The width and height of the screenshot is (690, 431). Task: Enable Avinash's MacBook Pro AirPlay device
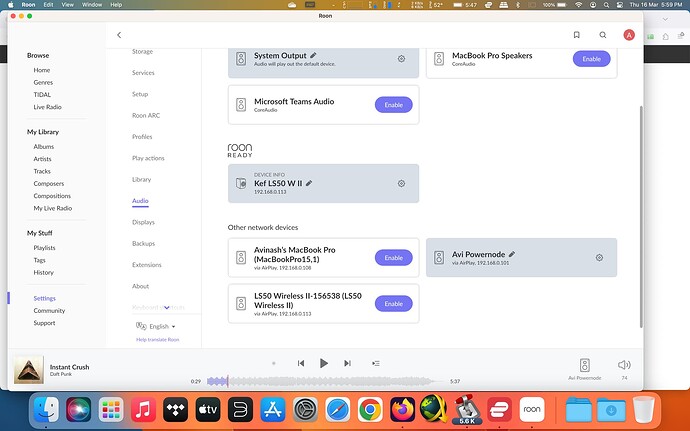[x=393, y=258]
